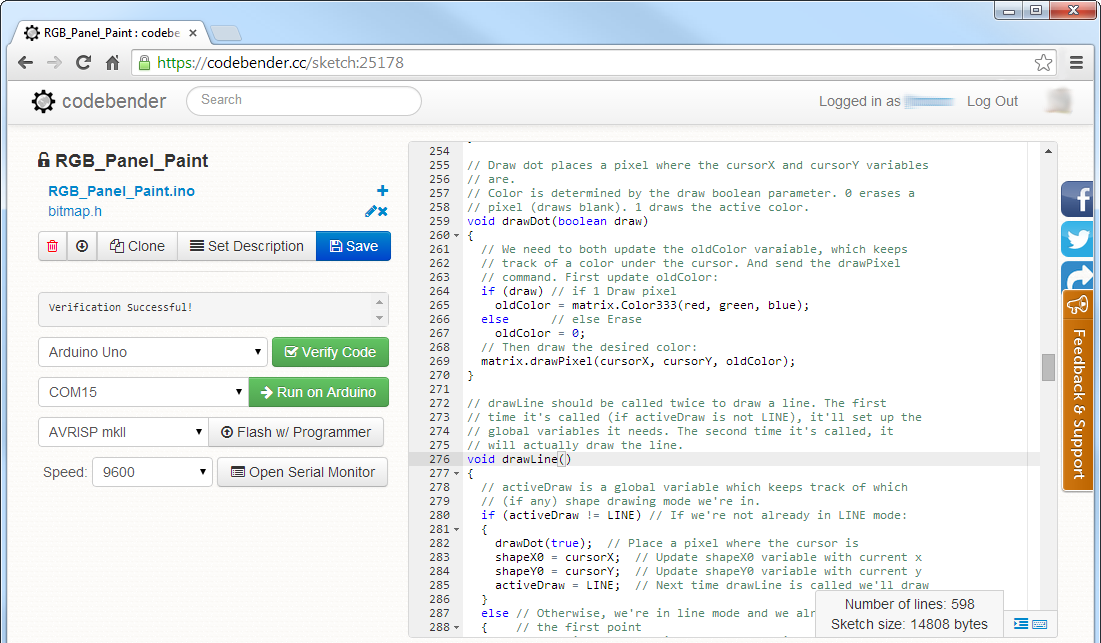Remove bitmap.h using the blue x icon
The image size is (1101, 643).
(383, 212)
